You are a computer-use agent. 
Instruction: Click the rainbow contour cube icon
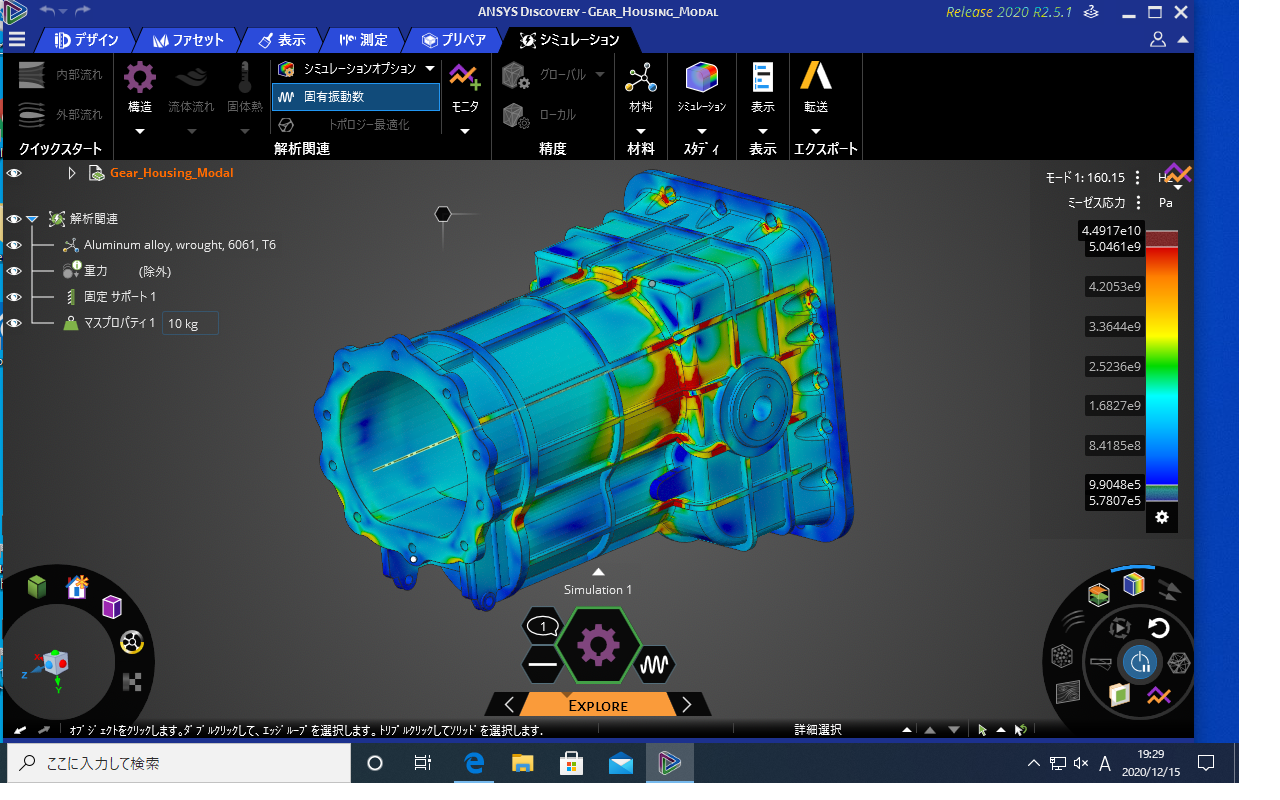pos(1133,584)
